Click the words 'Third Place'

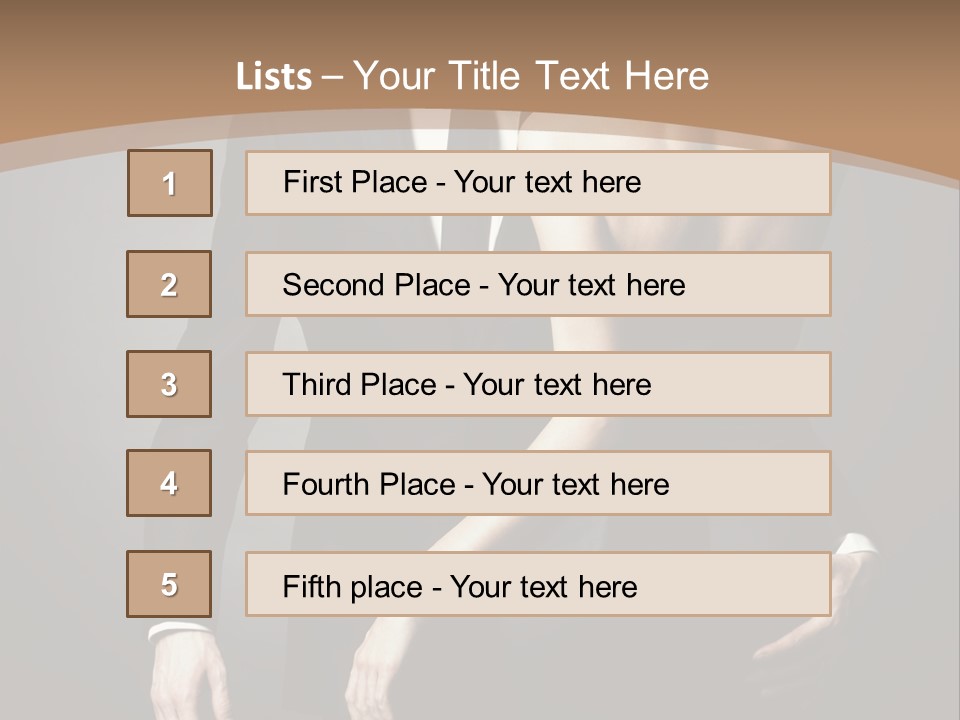point(360,384)
